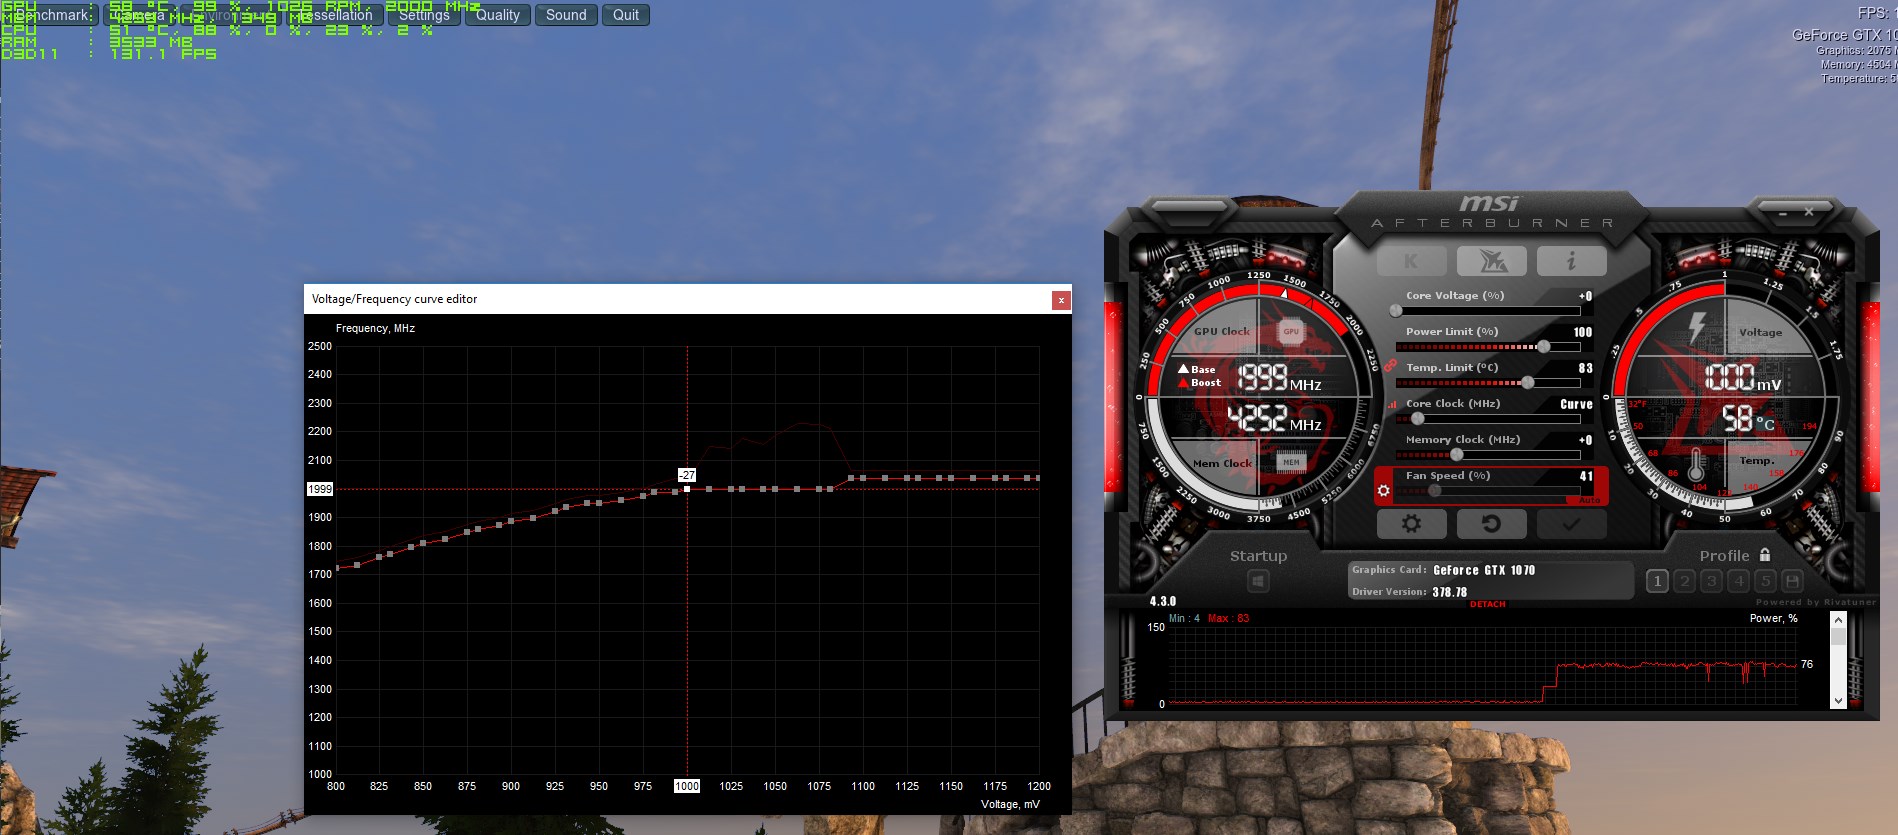Select profile slot 5
The width and height of the screenshot is (1898, 835).
pyautogui.click(x=1765, y=581)
